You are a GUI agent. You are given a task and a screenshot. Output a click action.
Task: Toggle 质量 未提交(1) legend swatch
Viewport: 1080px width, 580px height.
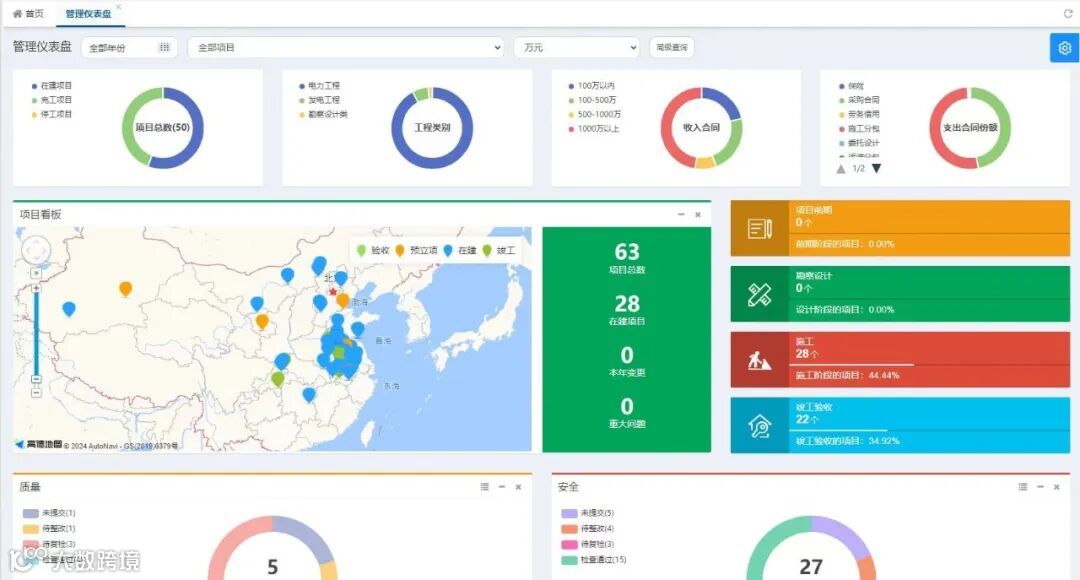pyautogui.click(x=30, y=513)
